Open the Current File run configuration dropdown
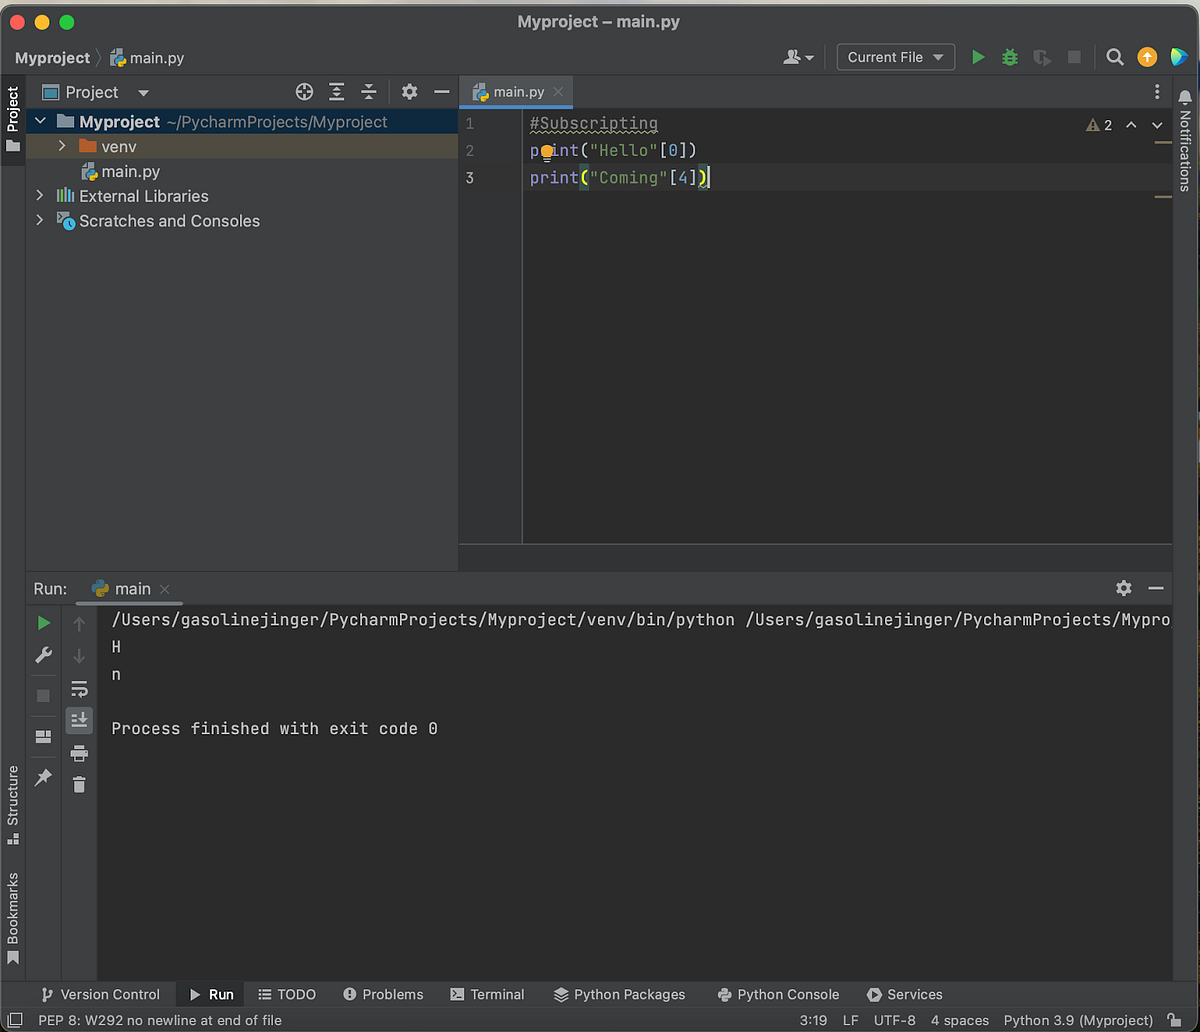The image size is (1200, 1032). [x=895, y=57]
